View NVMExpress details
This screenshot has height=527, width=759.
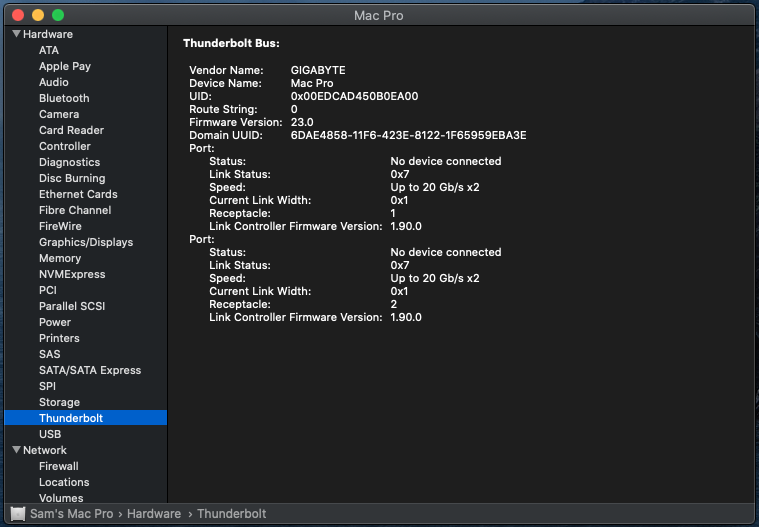72,274
